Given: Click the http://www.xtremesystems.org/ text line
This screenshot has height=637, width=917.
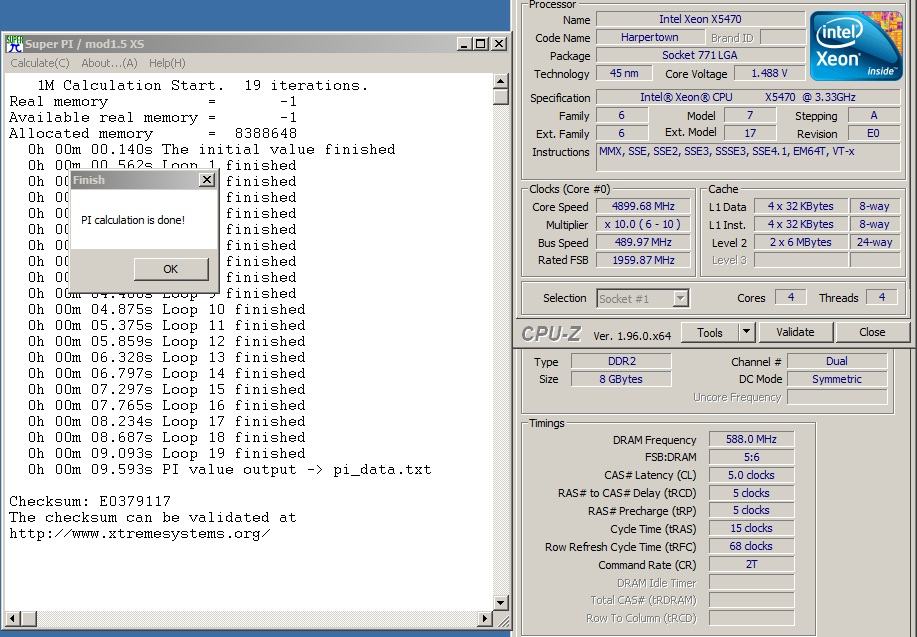Looking at the screenshot, I should click(x=140, y=534).
